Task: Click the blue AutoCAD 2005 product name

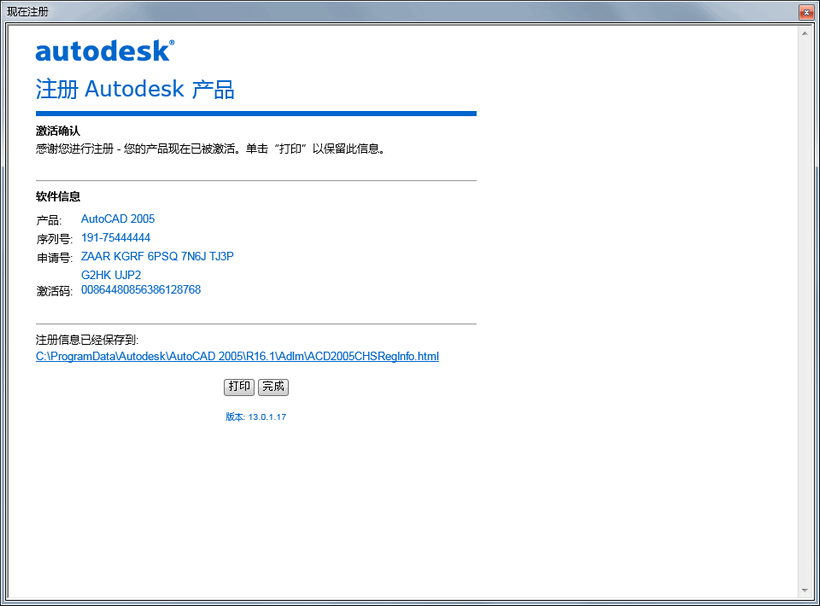Action: click(x=117, y=218)
